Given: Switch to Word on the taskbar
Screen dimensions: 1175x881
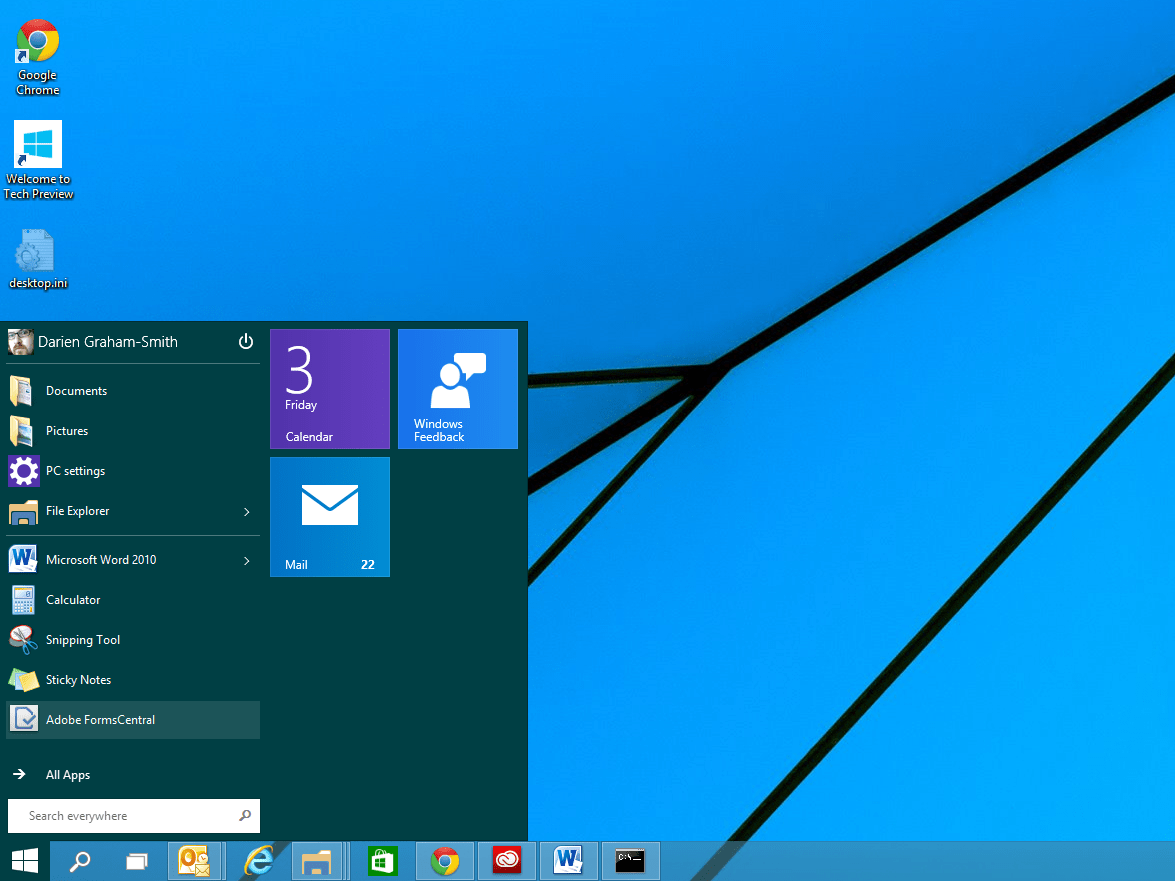Looking at the screenshot, I should (x=568, y=861).
